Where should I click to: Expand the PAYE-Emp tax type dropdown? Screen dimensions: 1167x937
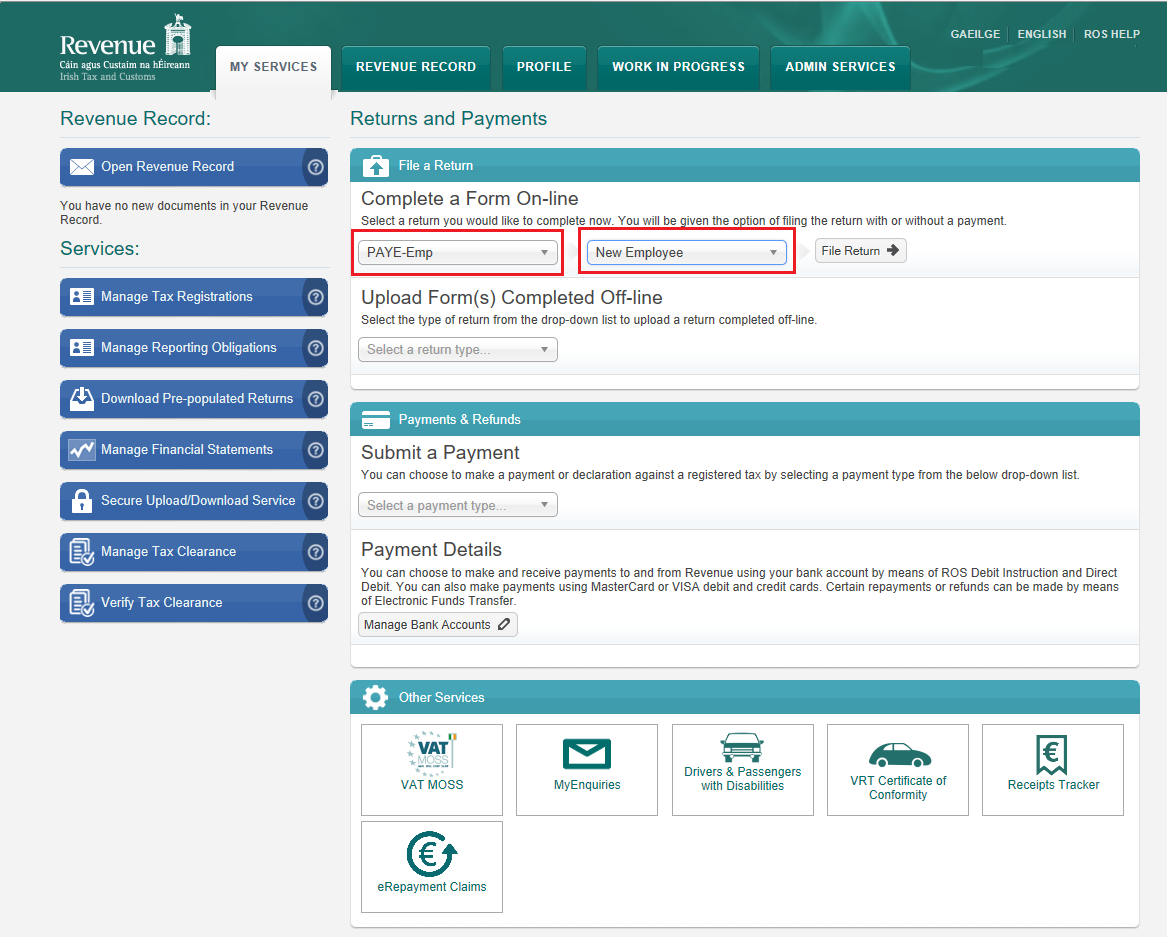click(458, 252)
